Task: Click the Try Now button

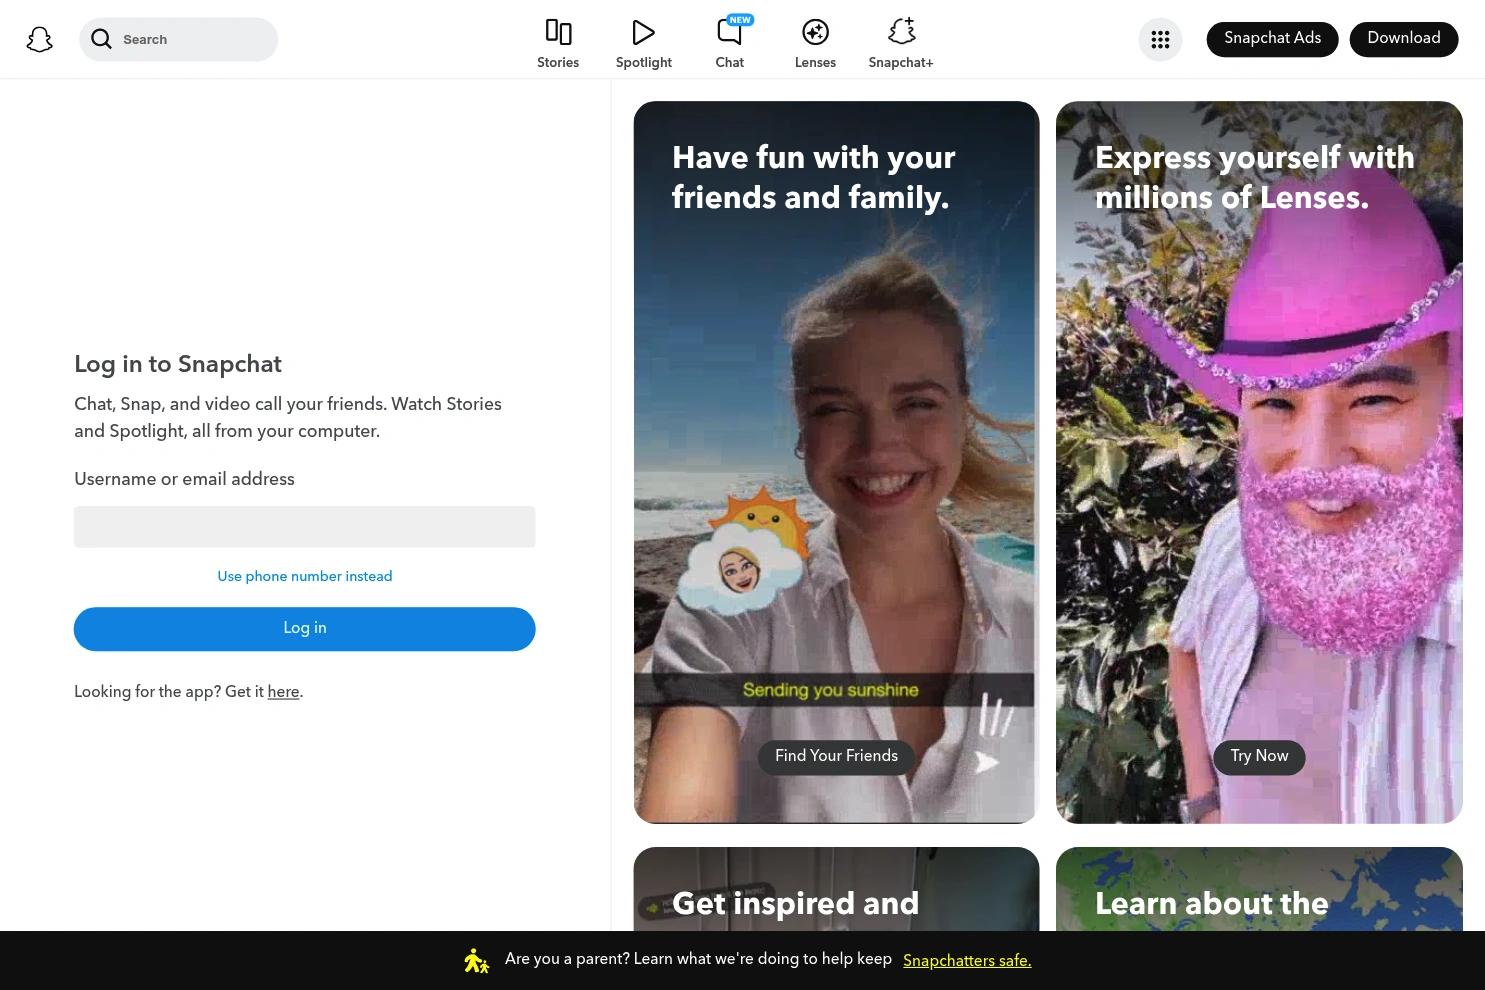Action: tap(1259, 756)
